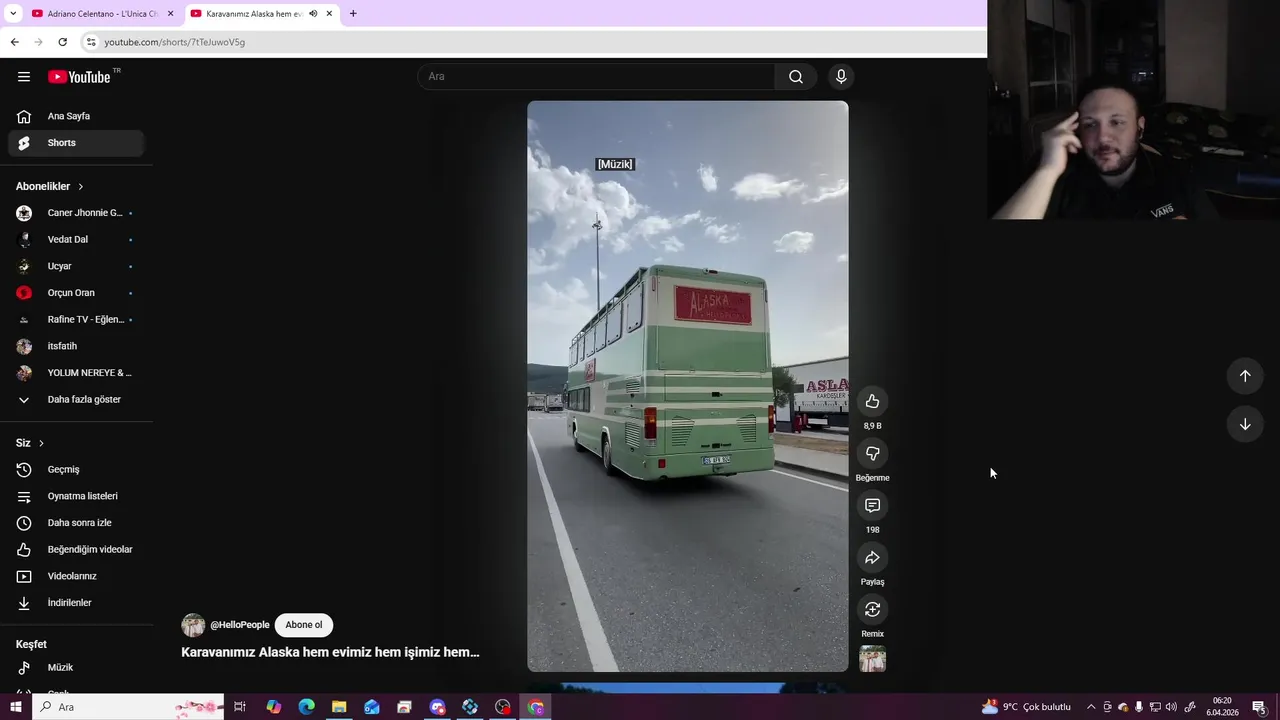Viewport: 1280px width, 720px height.
Task: Open @HelloPeople channel name
Action: click(240, 625)
